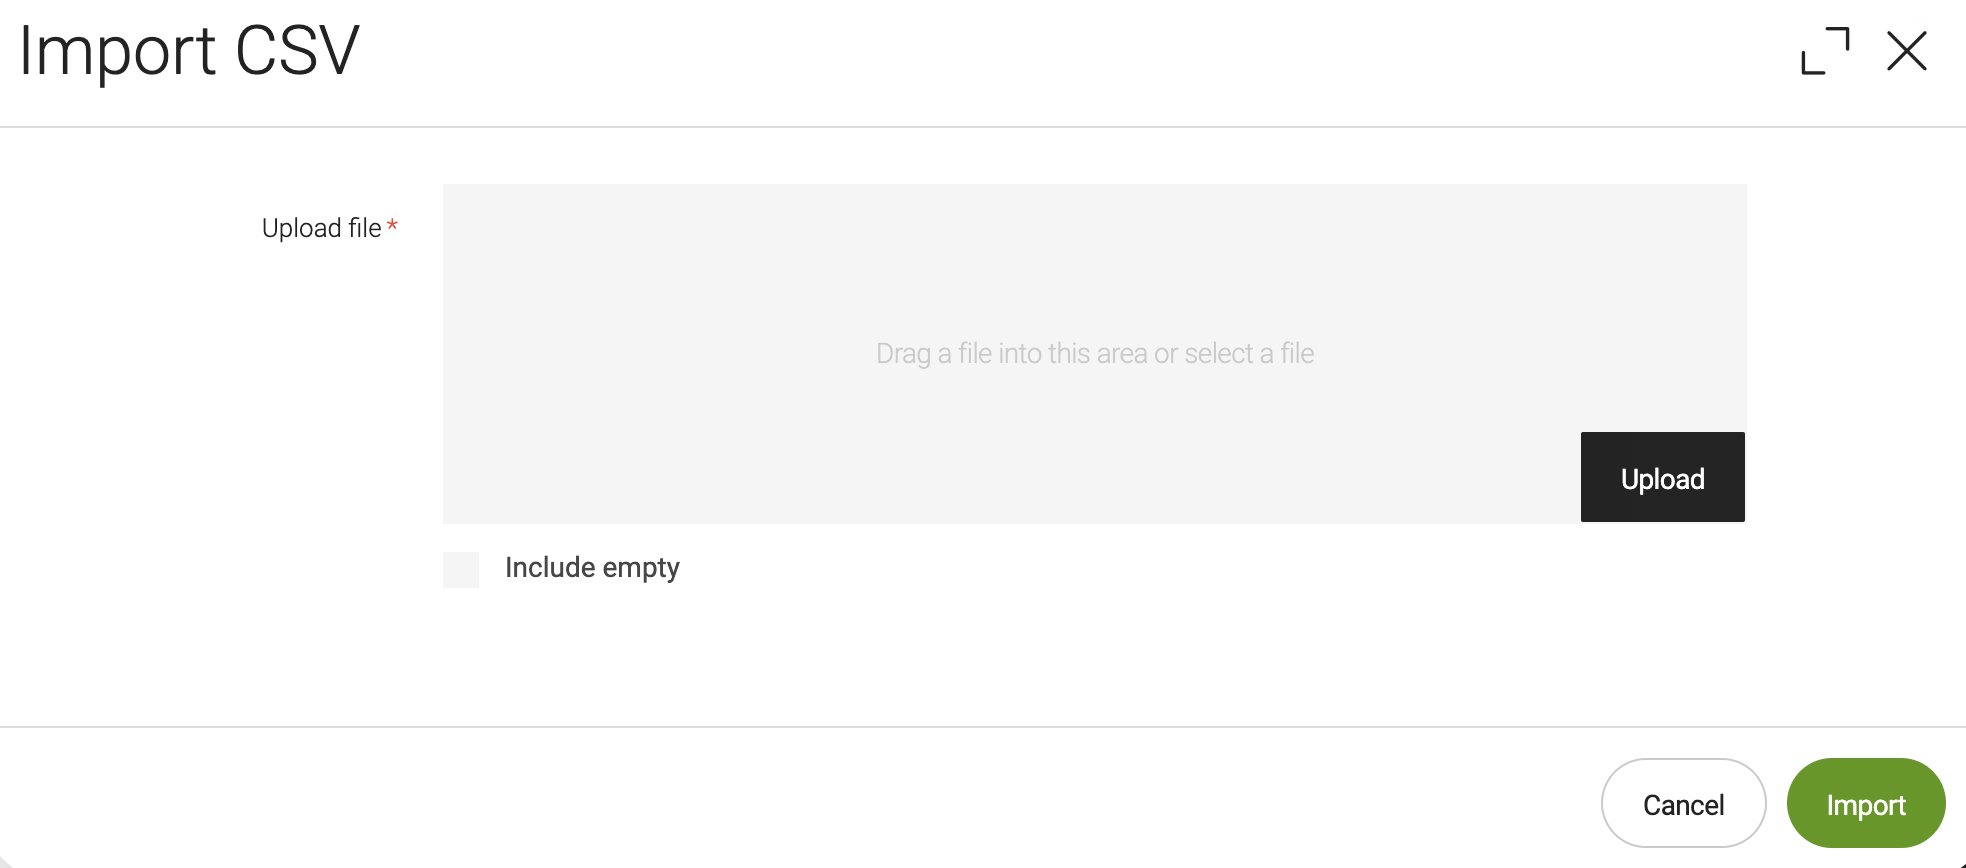
Task: Maximize the dialog using the corner-brackets icon
Action: pyautogui.click(x=1825, y=51)
